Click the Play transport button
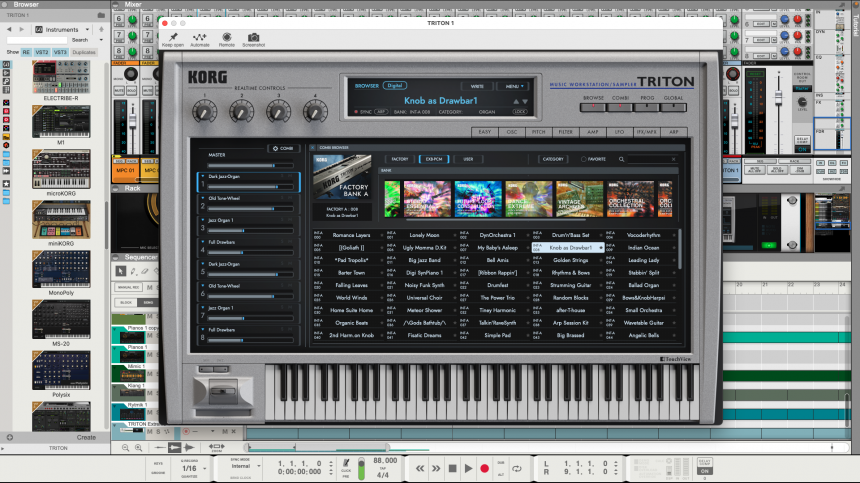860x483 pixels. tap(468, 469)
